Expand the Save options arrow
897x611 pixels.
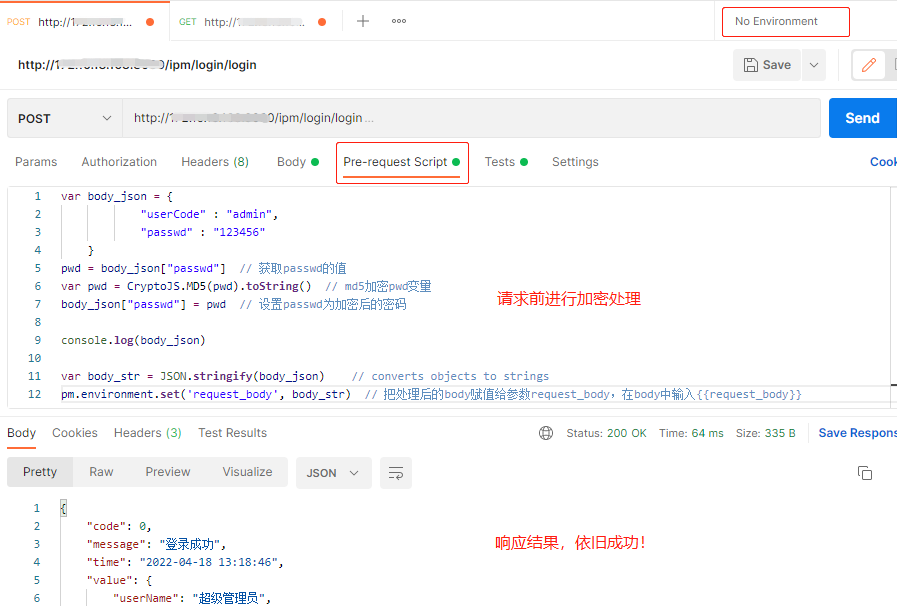813,65
